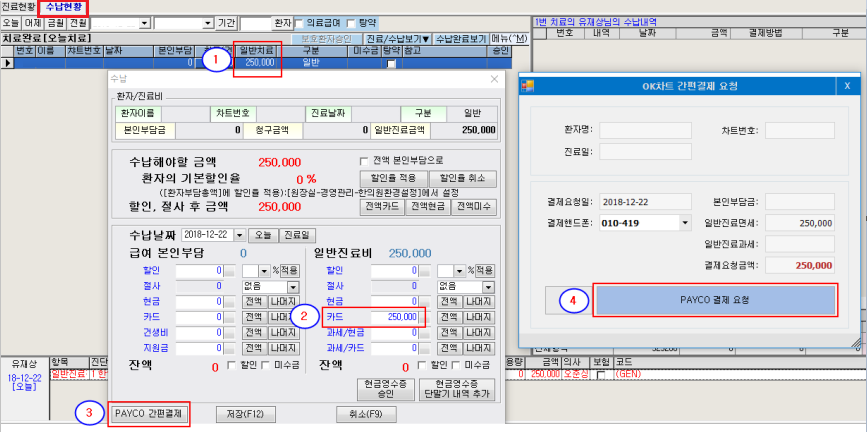
Task: Enable 전액 본인부담으로 checkbox
Action: click(364, 162)
